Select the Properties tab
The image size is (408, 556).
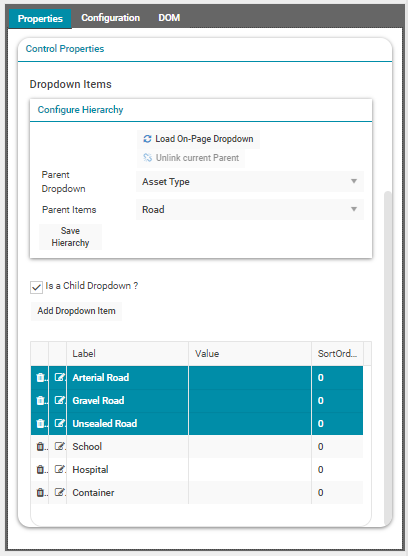tap(40, 18)
